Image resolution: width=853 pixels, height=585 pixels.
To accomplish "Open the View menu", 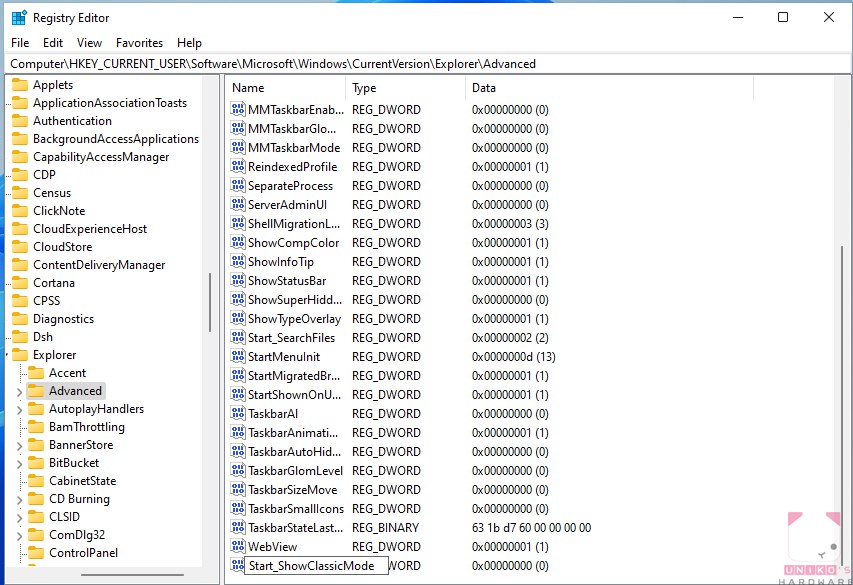I will point(89,43).
